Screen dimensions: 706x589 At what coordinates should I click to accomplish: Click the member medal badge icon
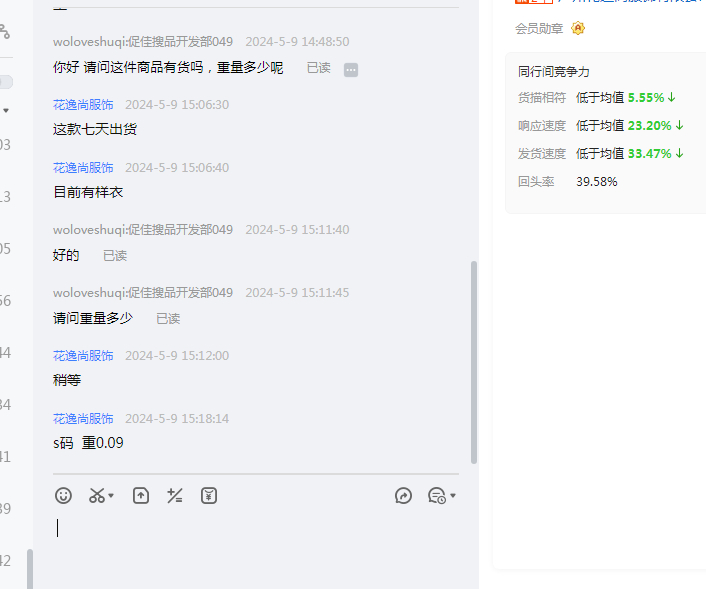[578, 29]
